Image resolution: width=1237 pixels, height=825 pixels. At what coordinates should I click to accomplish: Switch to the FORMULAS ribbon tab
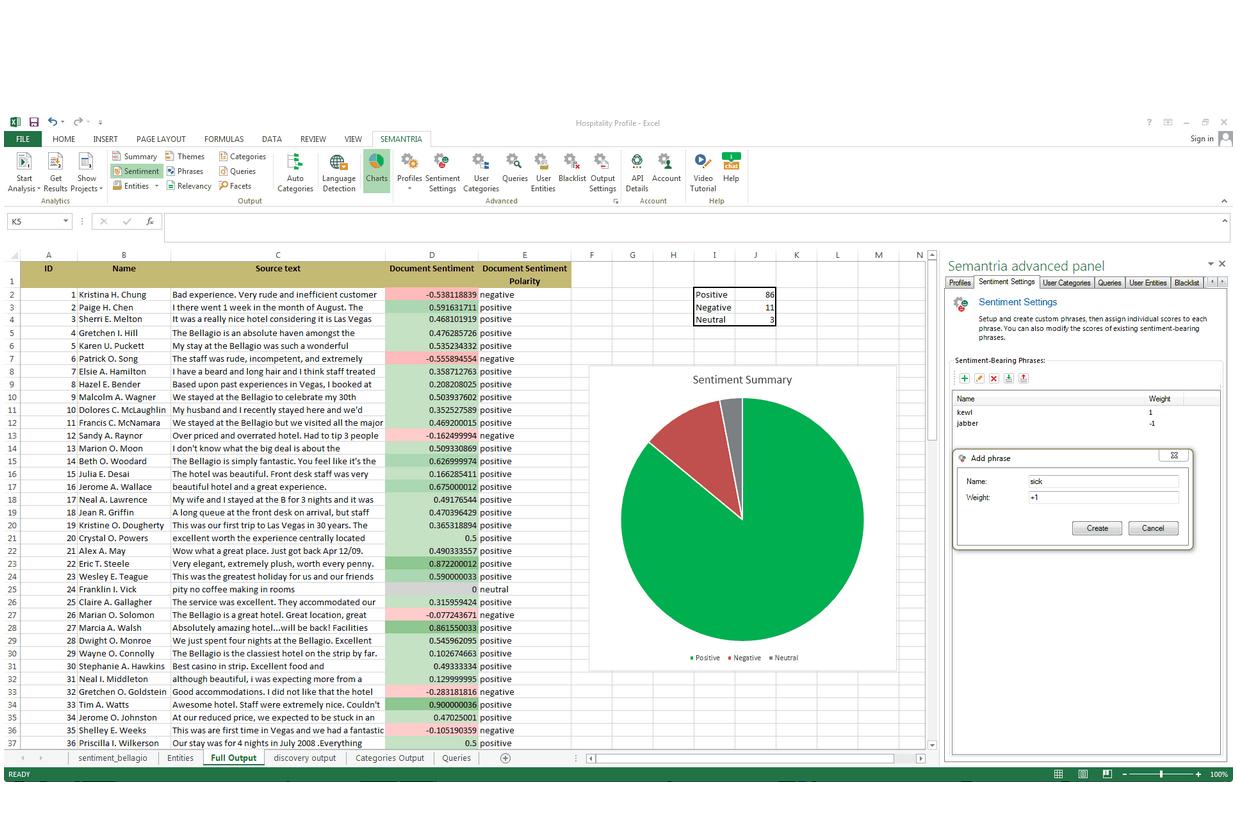[x=224, y=139]
